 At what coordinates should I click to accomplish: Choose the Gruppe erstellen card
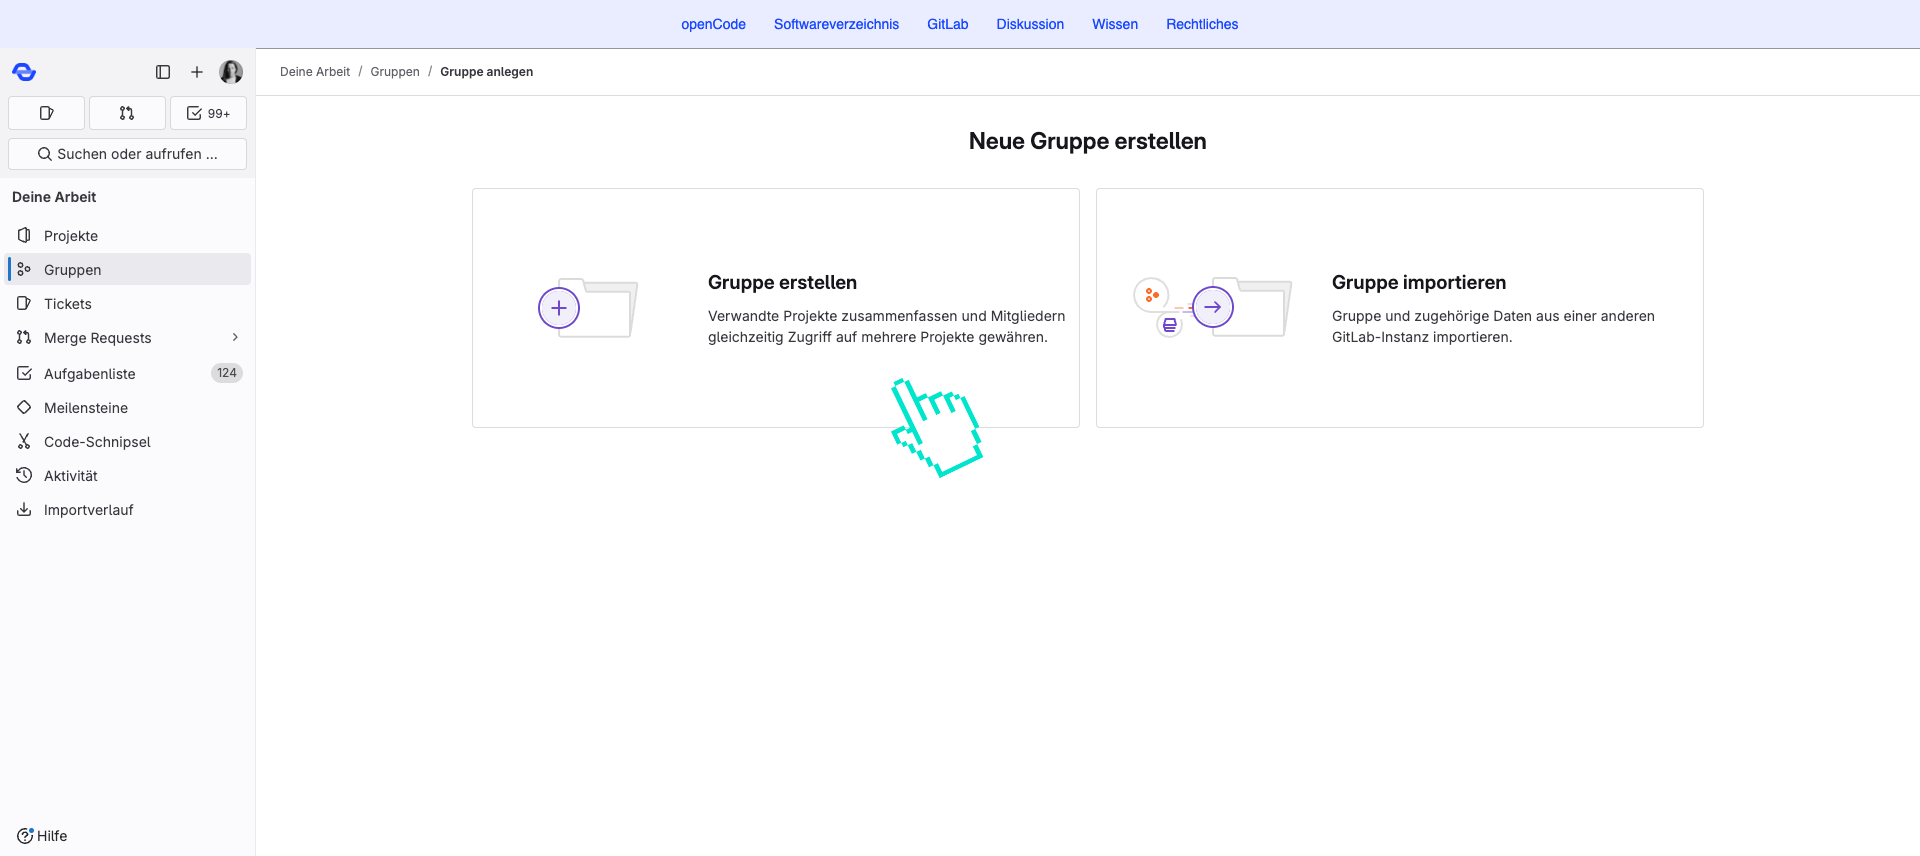(775, 308)
